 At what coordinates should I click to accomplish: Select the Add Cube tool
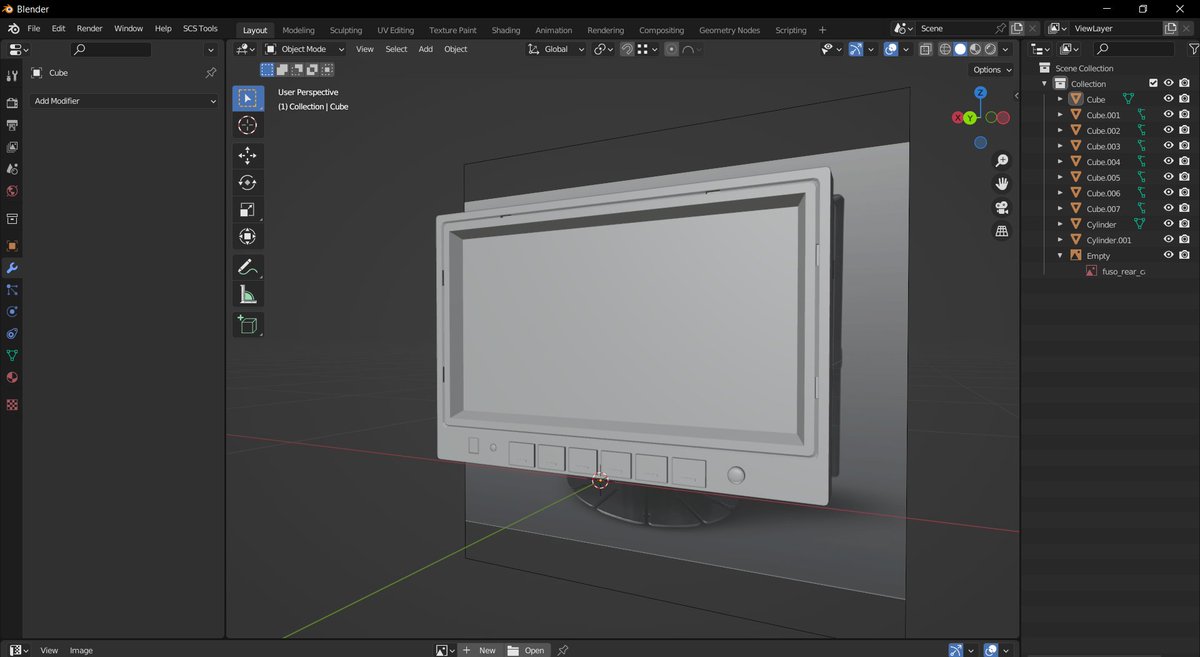coord(248,324)
